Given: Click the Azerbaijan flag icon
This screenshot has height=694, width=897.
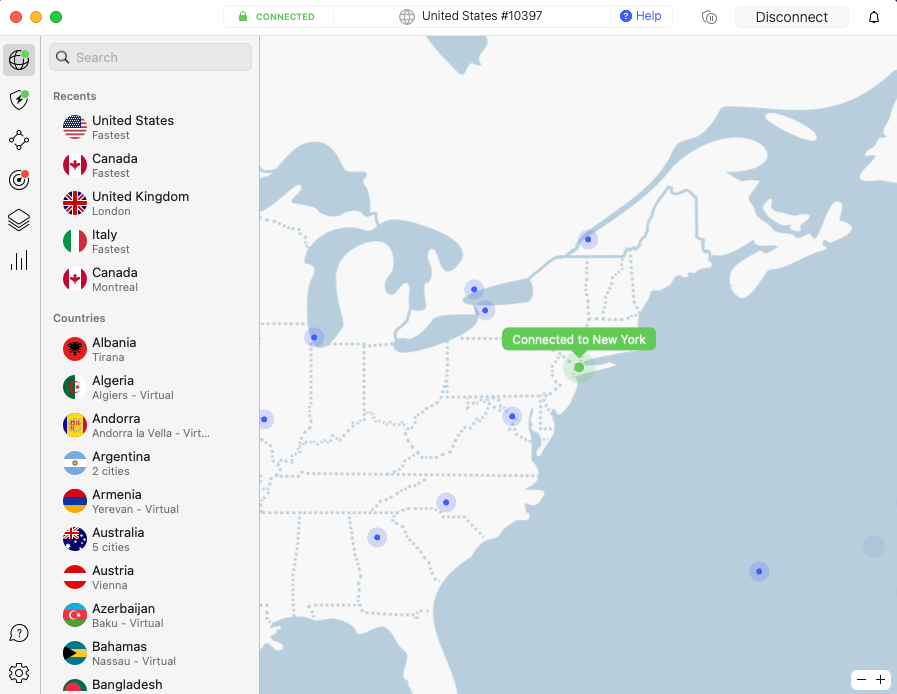Looking at the screenshot, I should (x=75, y=615).
